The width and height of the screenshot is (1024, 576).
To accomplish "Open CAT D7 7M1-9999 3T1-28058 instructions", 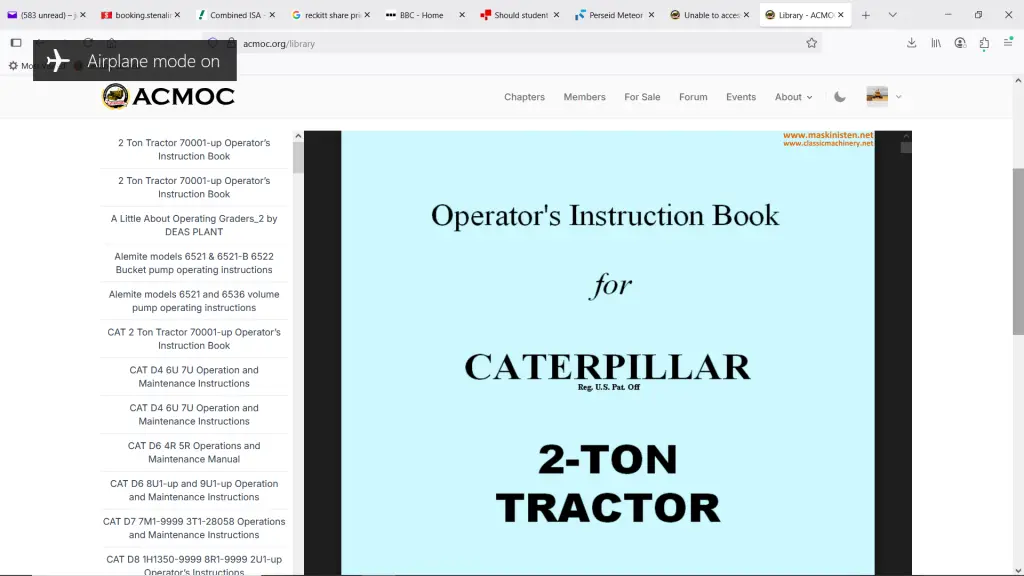I will coord(194,528).
